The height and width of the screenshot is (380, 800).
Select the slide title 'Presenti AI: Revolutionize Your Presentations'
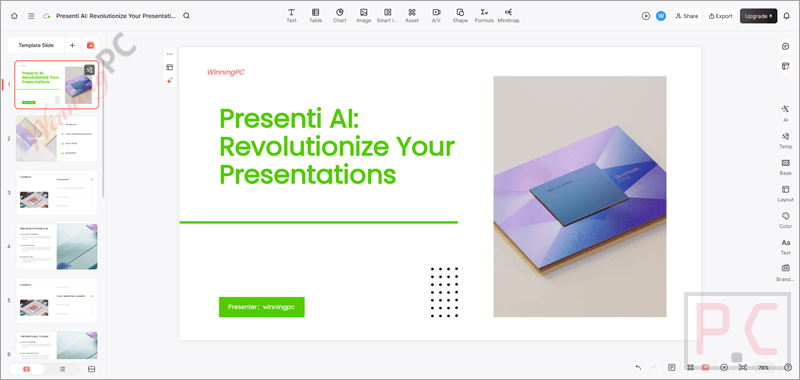[x=337, y=147]
